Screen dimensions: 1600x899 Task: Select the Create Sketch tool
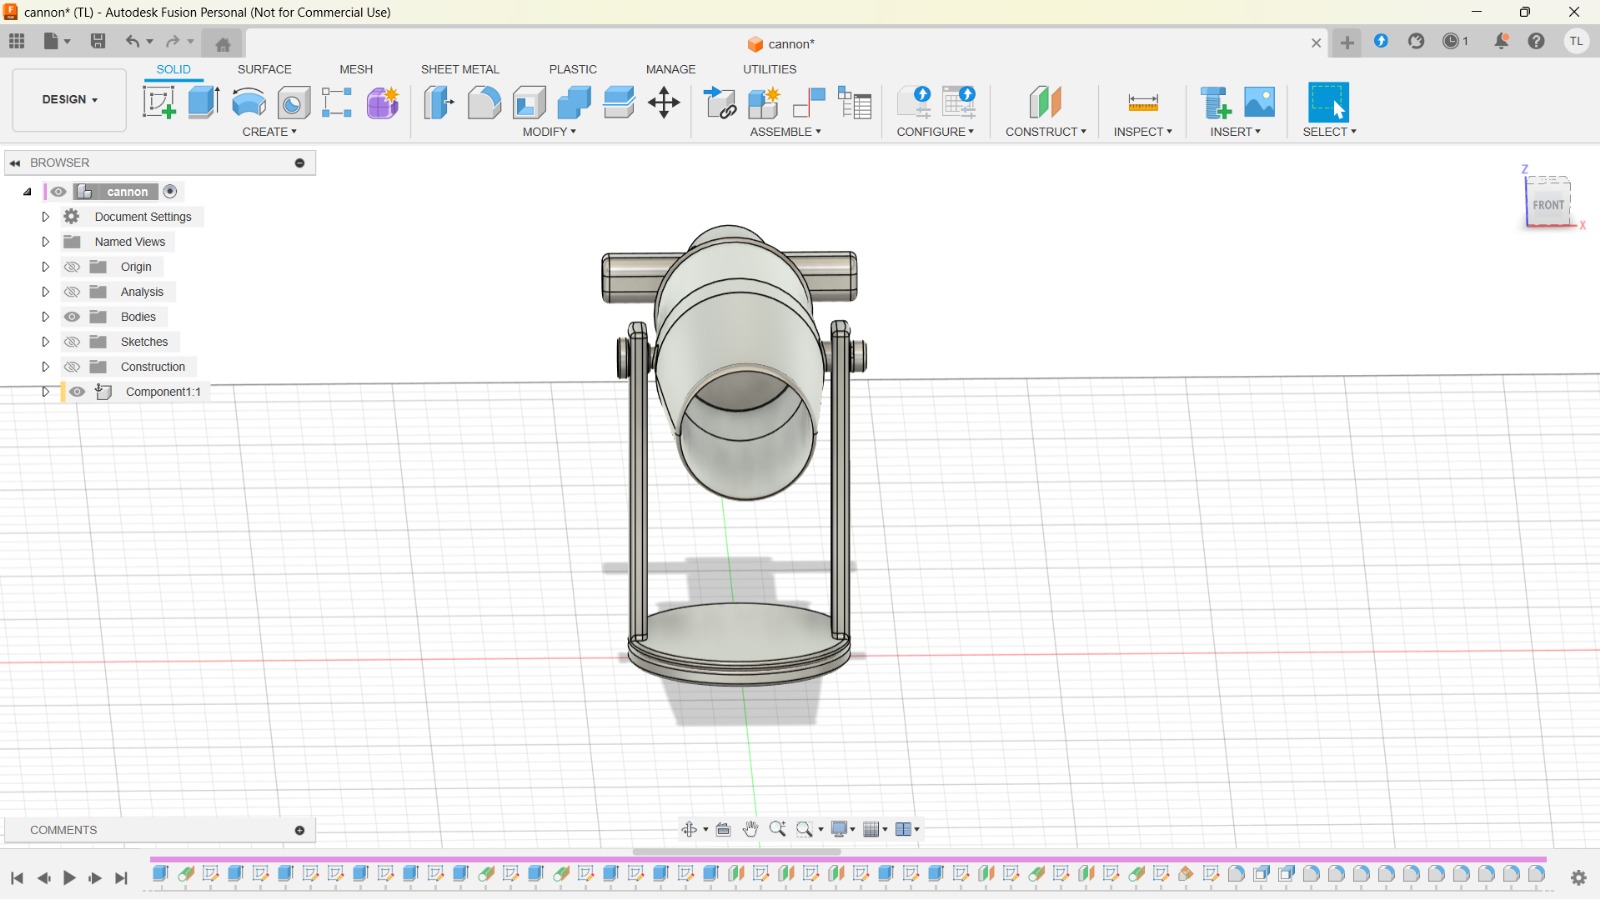tap(158, 102)
